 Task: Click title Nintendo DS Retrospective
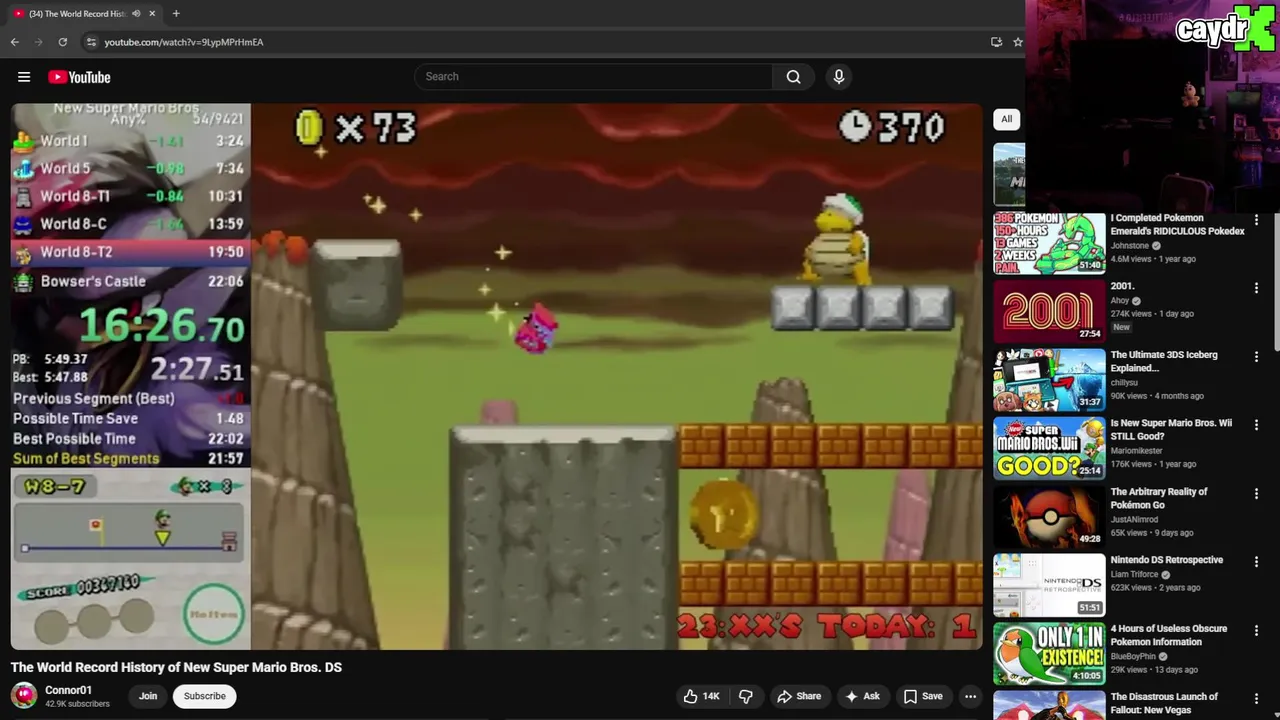click(x=1167, y=560)
